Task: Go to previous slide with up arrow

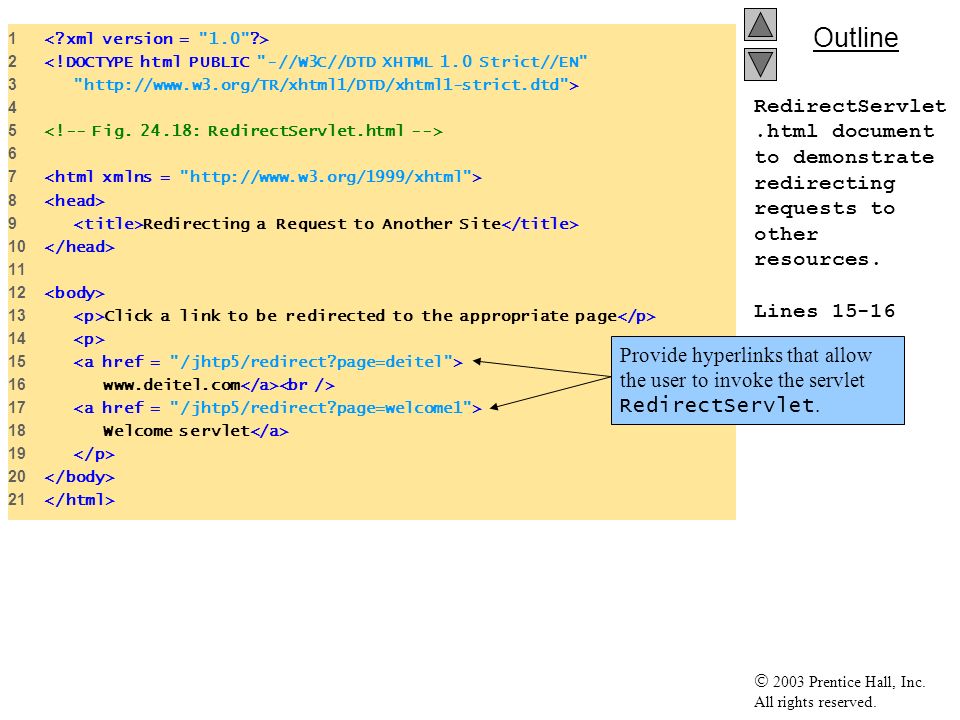Action: (760, 24)
